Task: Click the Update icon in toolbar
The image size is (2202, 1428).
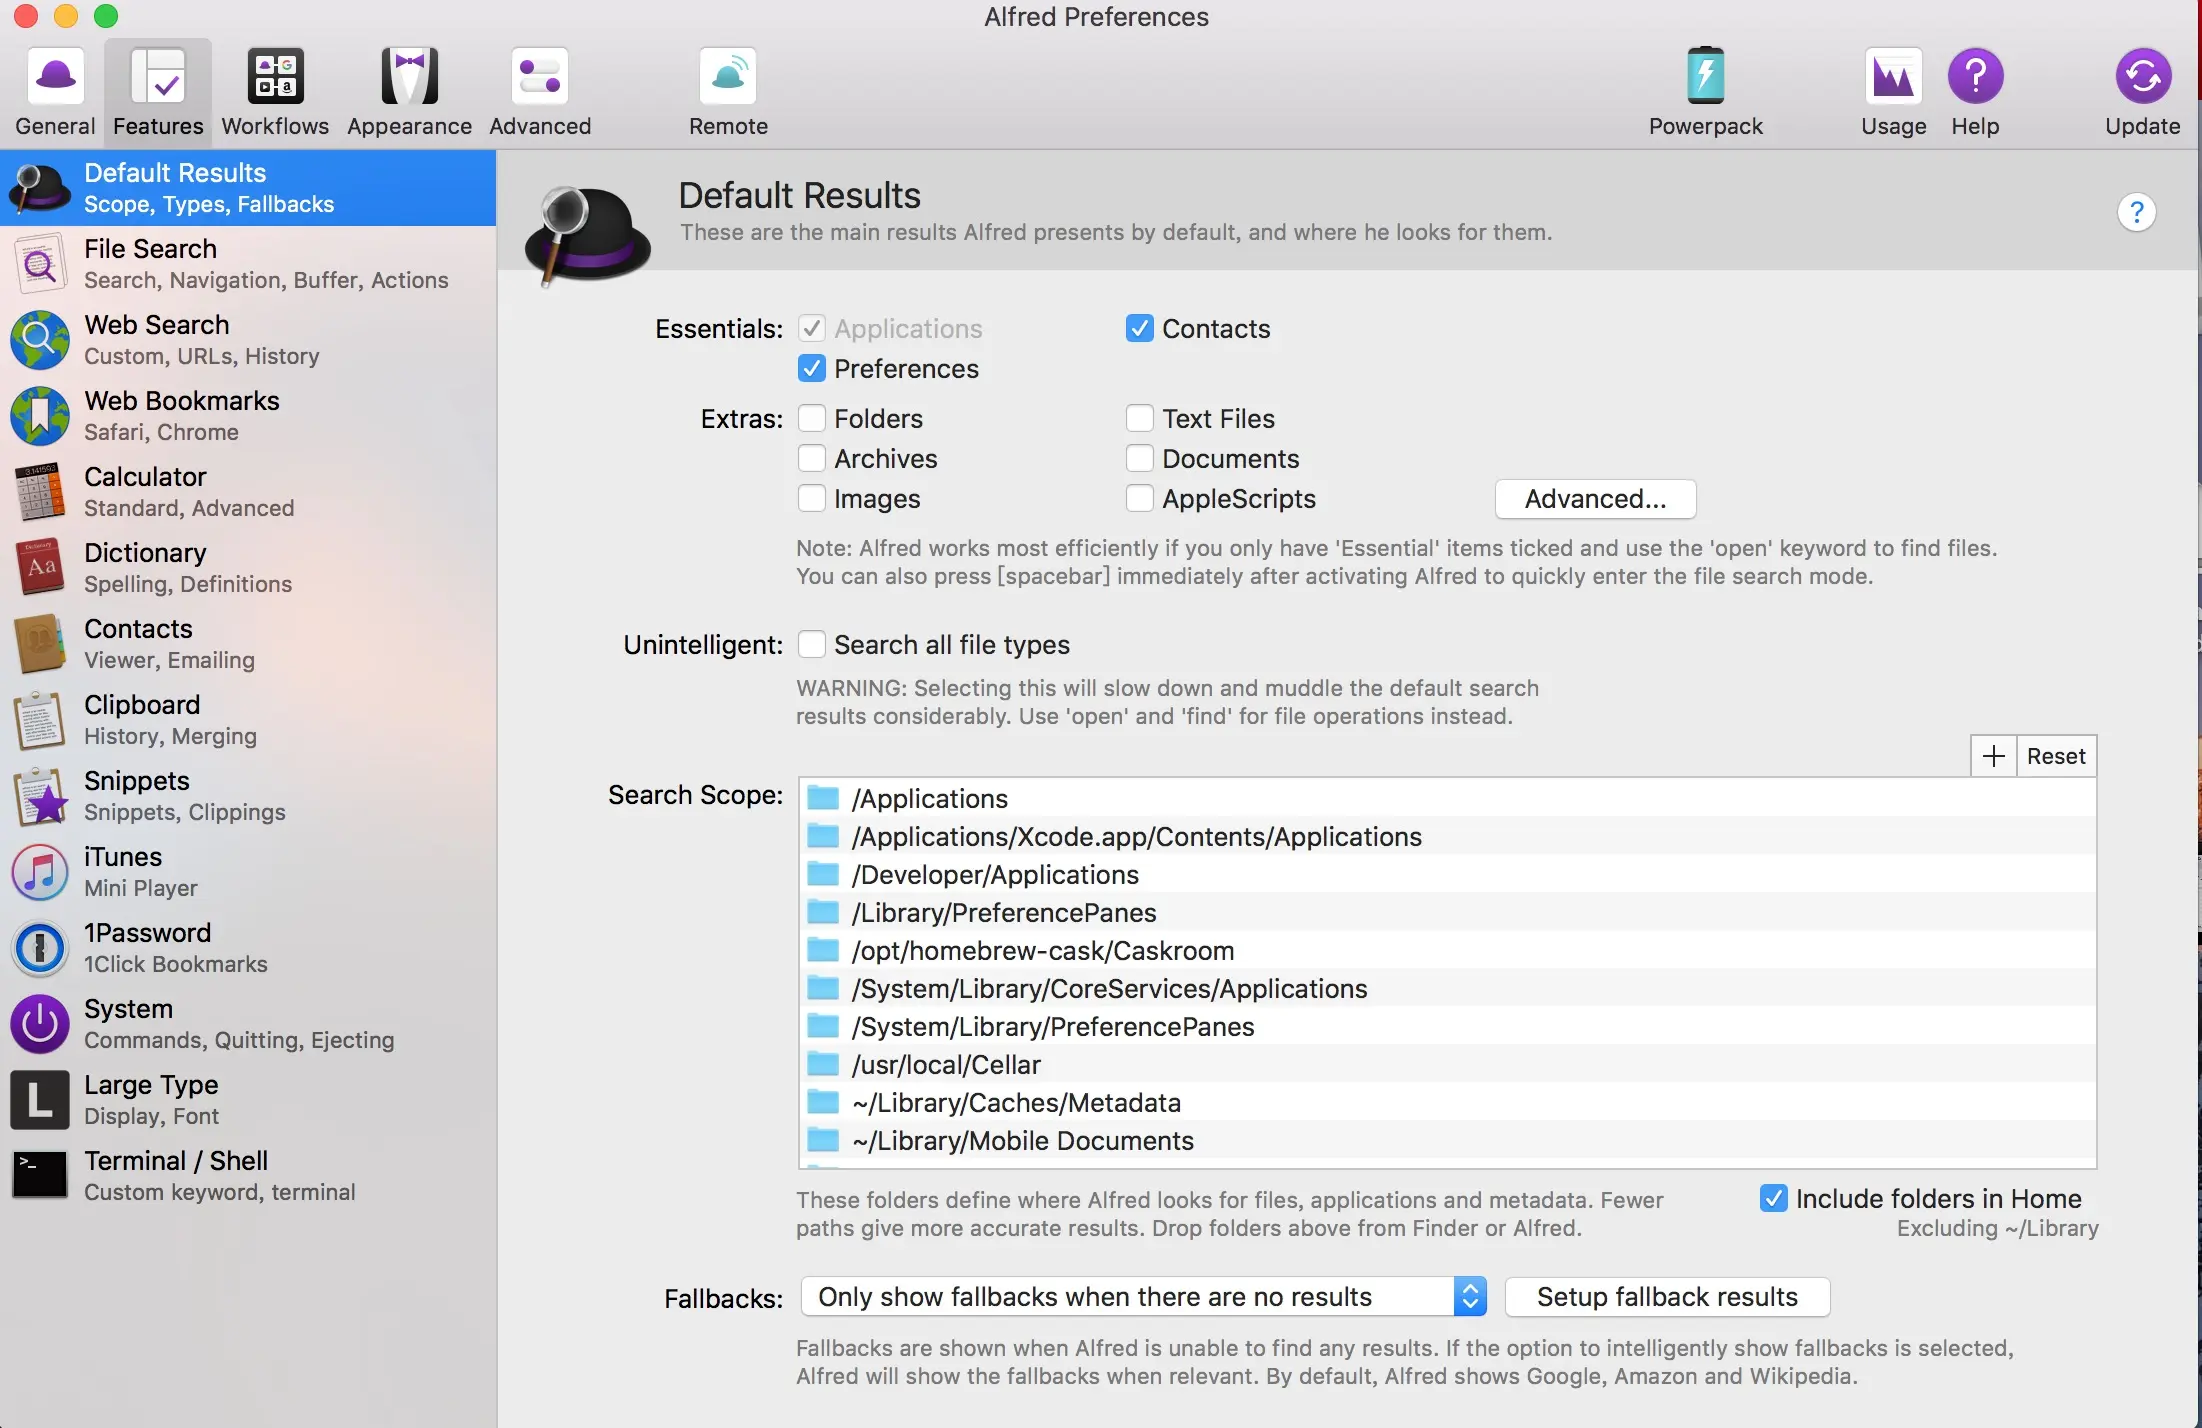Action: tap(2141, 77)
